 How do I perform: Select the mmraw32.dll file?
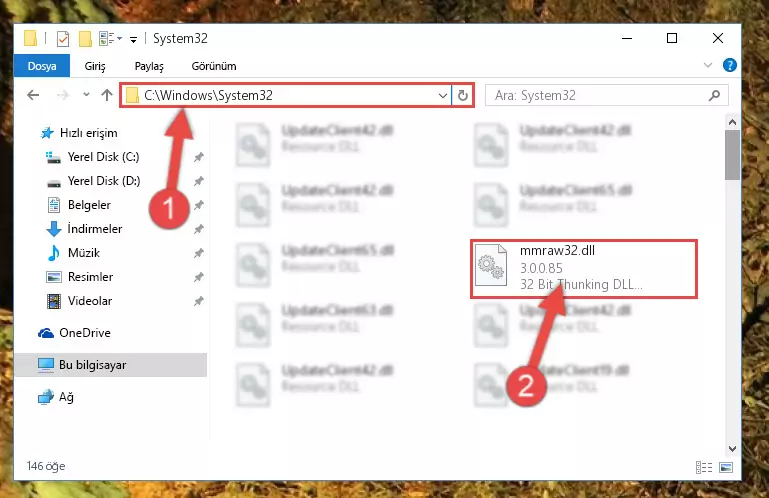584,268
